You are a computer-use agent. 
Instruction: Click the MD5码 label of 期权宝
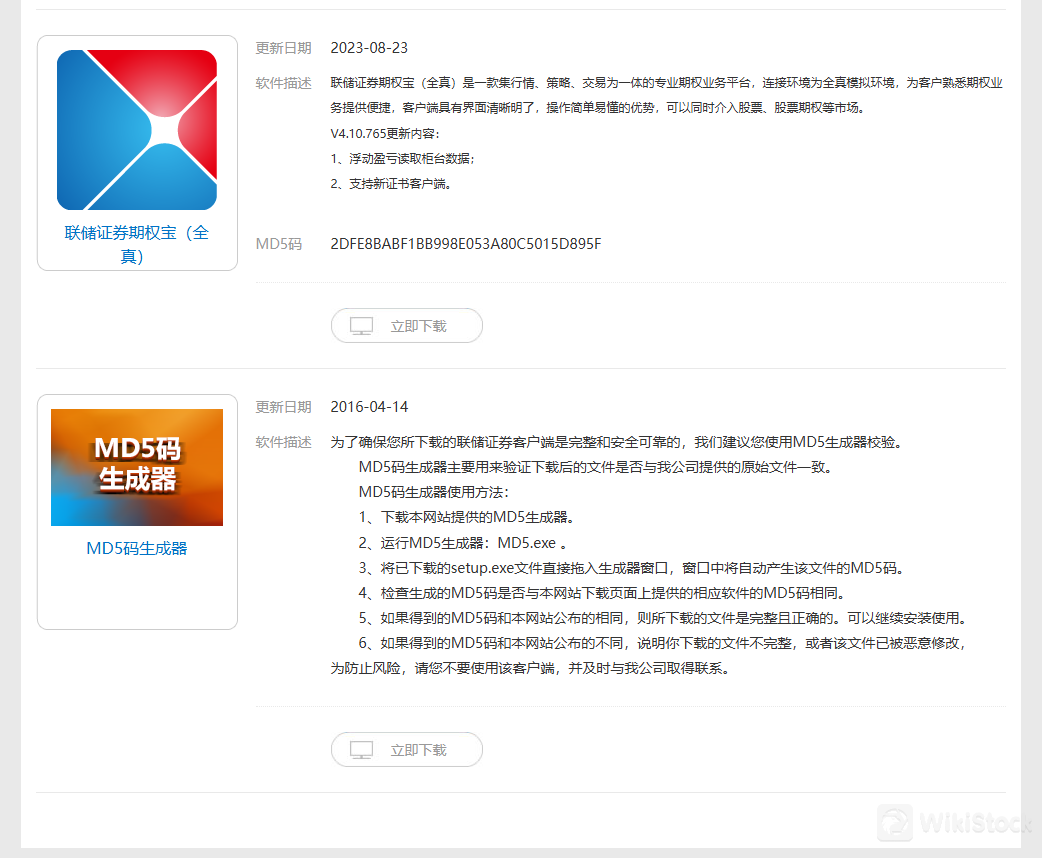(279, 244)
